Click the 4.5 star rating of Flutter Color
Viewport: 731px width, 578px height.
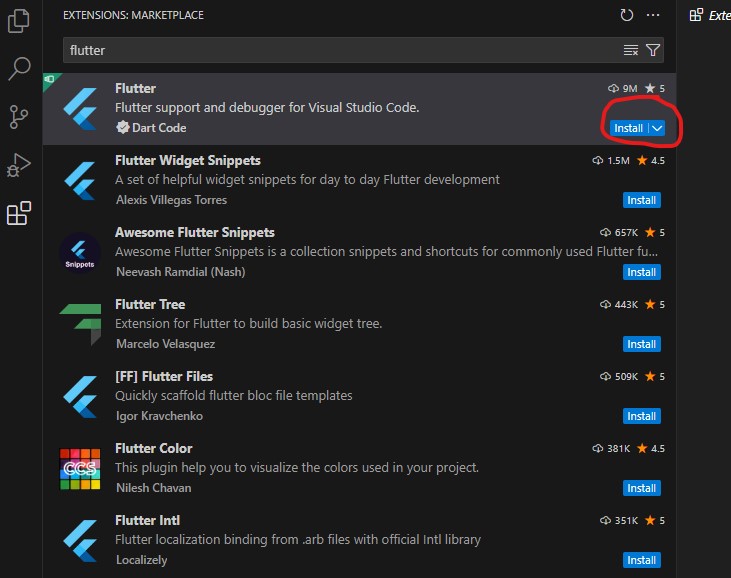tap(651, 448)
